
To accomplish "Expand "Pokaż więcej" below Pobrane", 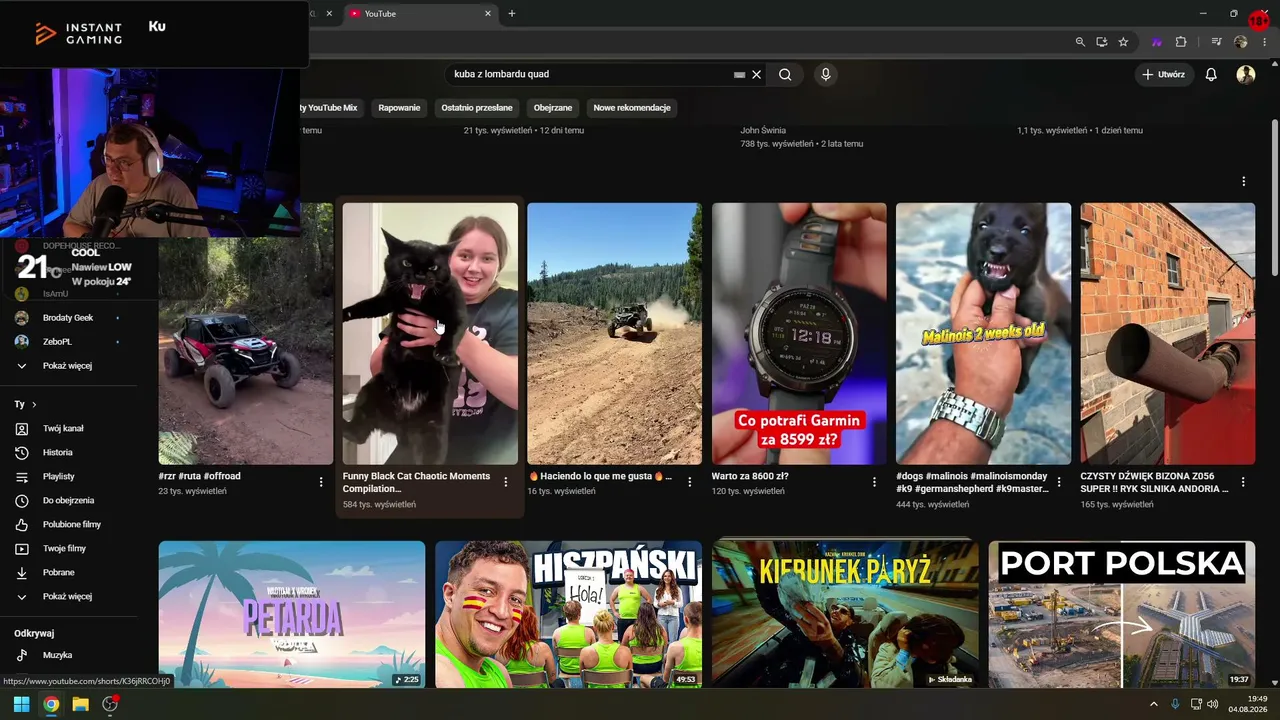I will (x=67, y=596).
